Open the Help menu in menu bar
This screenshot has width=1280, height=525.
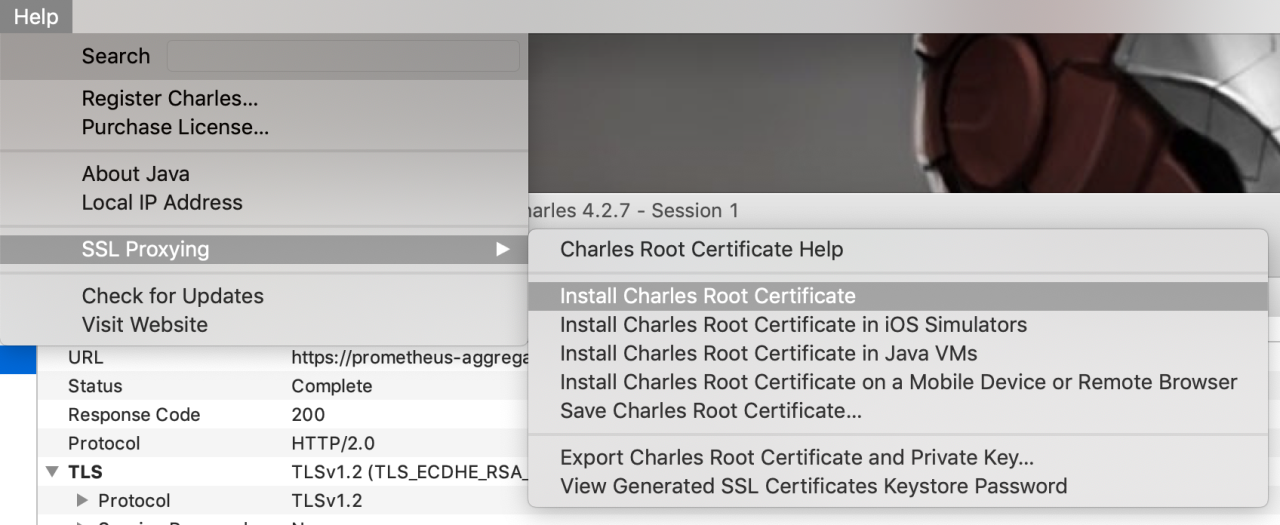click(x=36, y=17)
